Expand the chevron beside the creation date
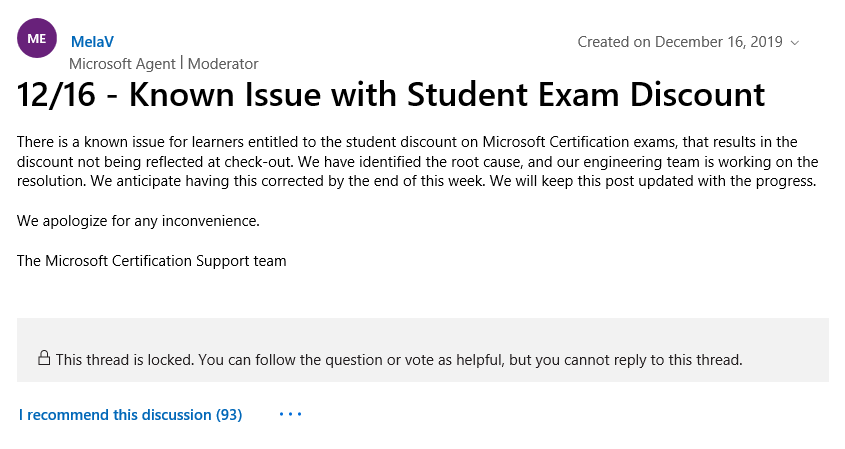Viewport: 845px width, 449px height. pos(794,43)
